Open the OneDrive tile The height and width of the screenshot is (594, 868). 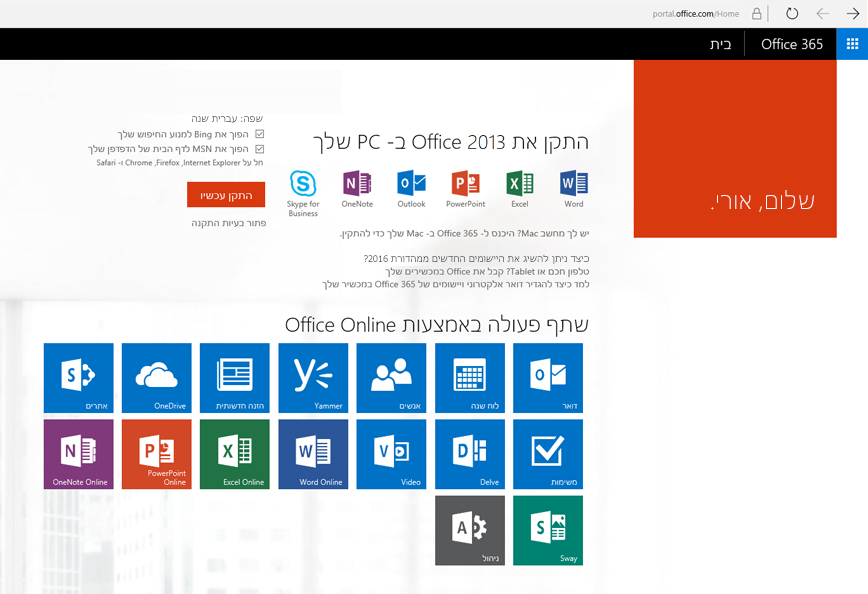point(157,378)
